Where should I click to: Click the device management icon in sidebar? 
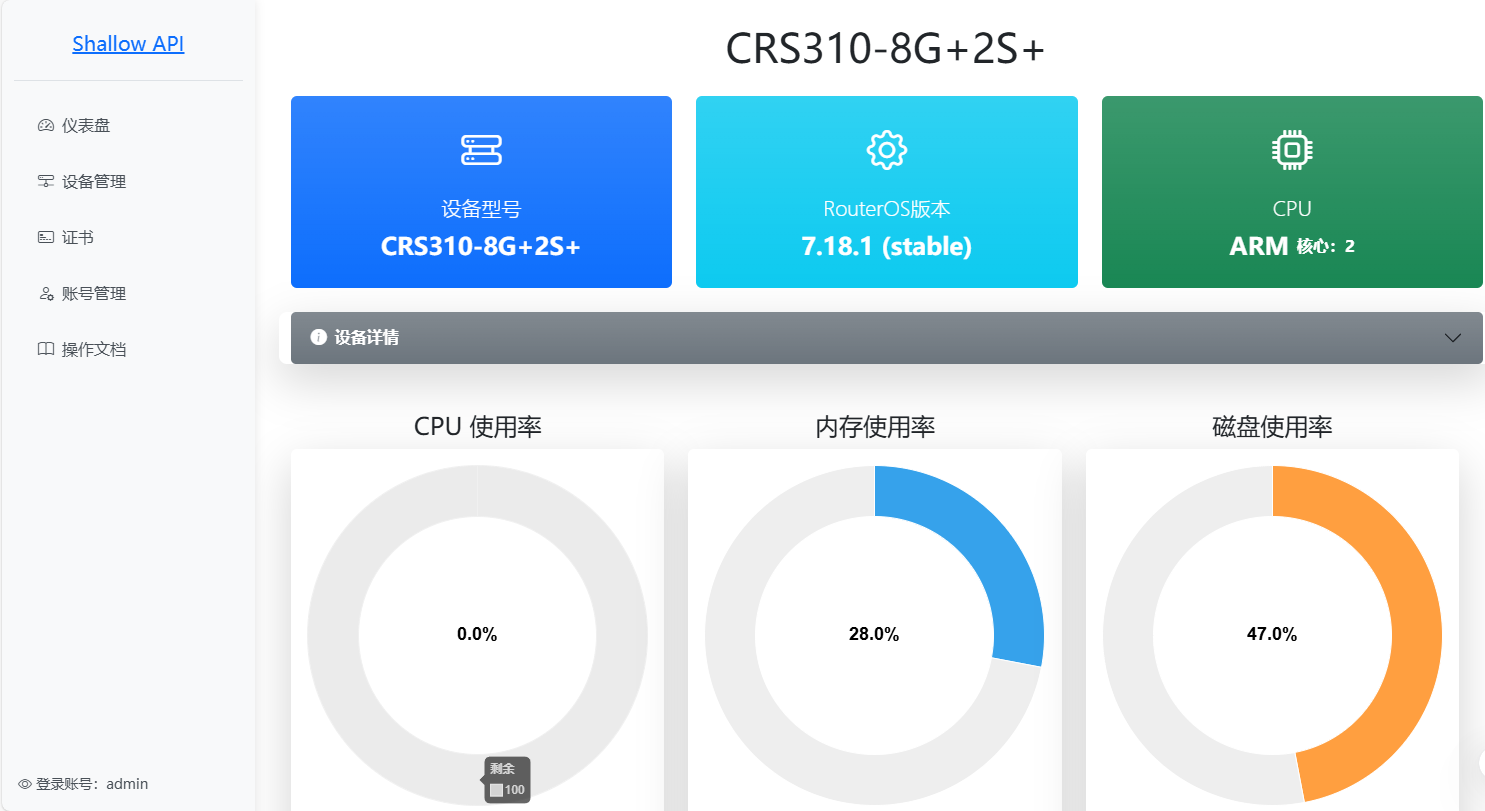coord(45,182)
